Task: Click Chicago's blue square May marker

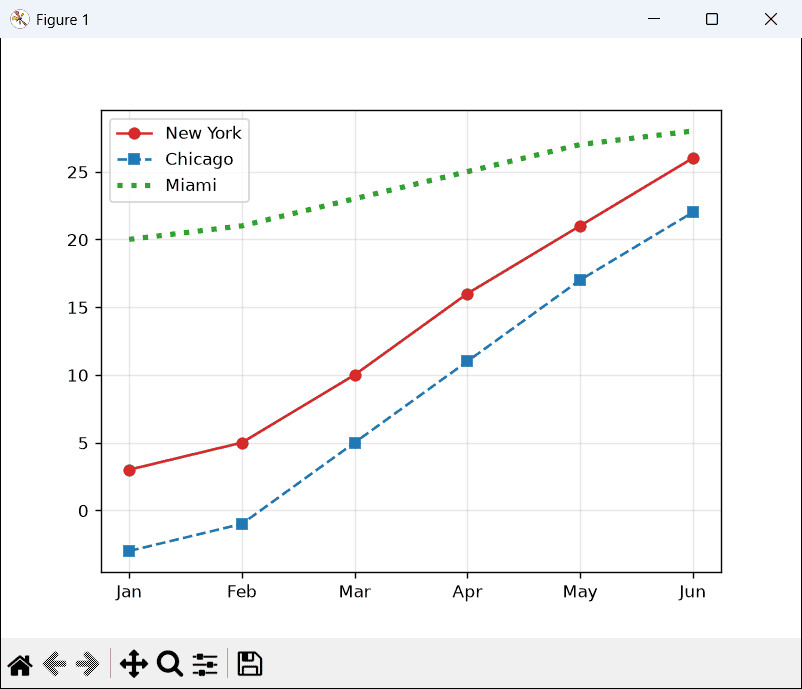Action: point(580,280)
